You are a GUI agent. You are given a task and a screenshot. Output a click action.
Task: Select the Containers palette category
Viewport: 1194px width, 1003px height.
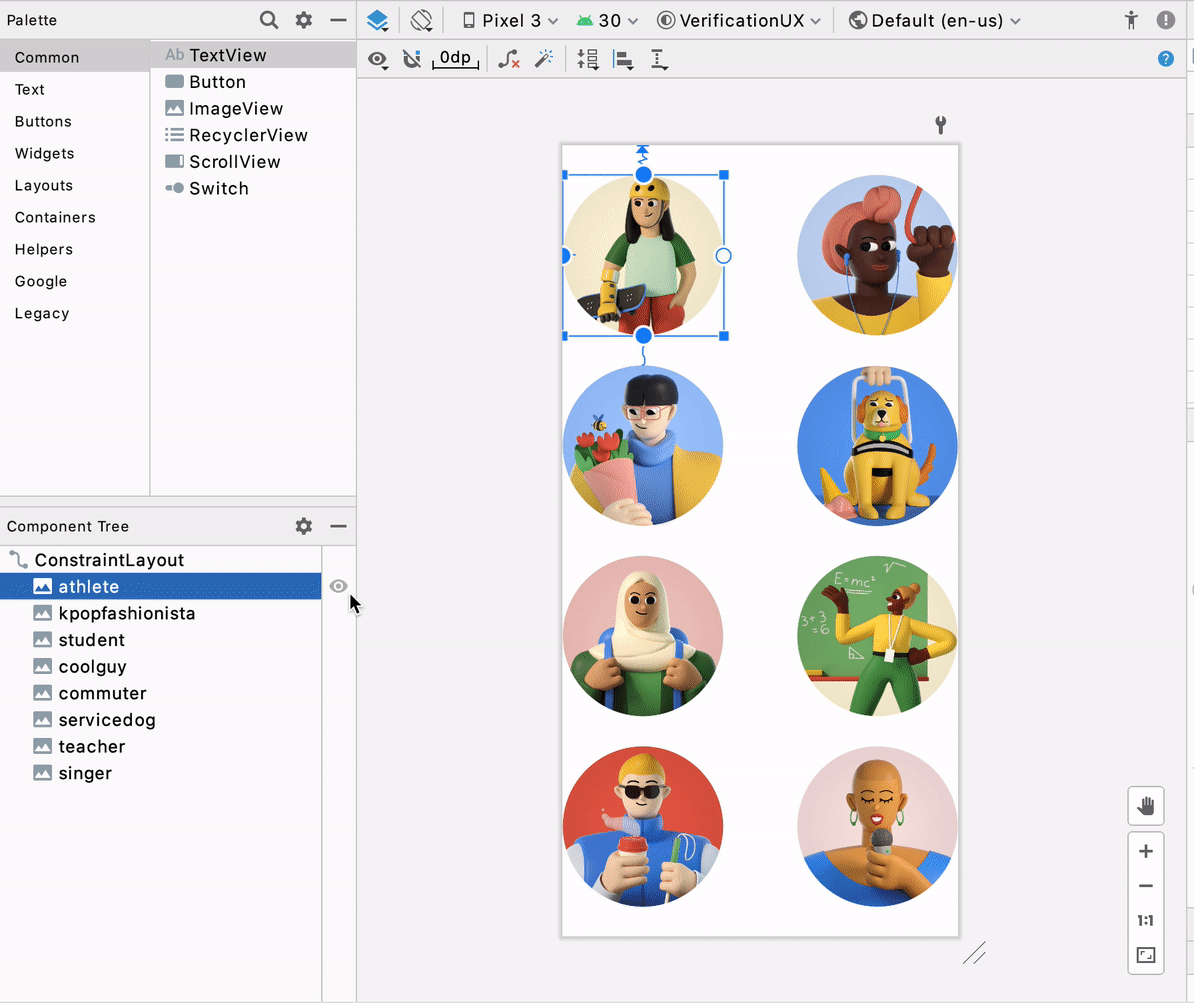coord(54,217)
